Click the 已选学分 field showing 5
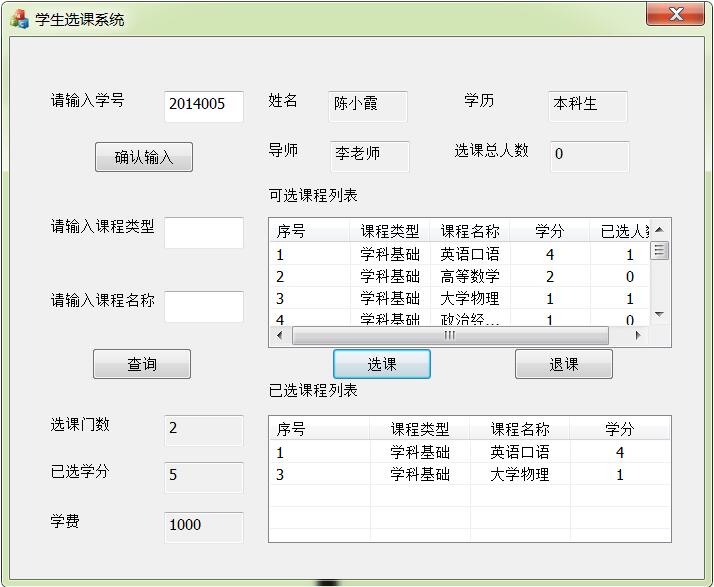The height and width of the screenshot is (587, 714). point(204,477)
